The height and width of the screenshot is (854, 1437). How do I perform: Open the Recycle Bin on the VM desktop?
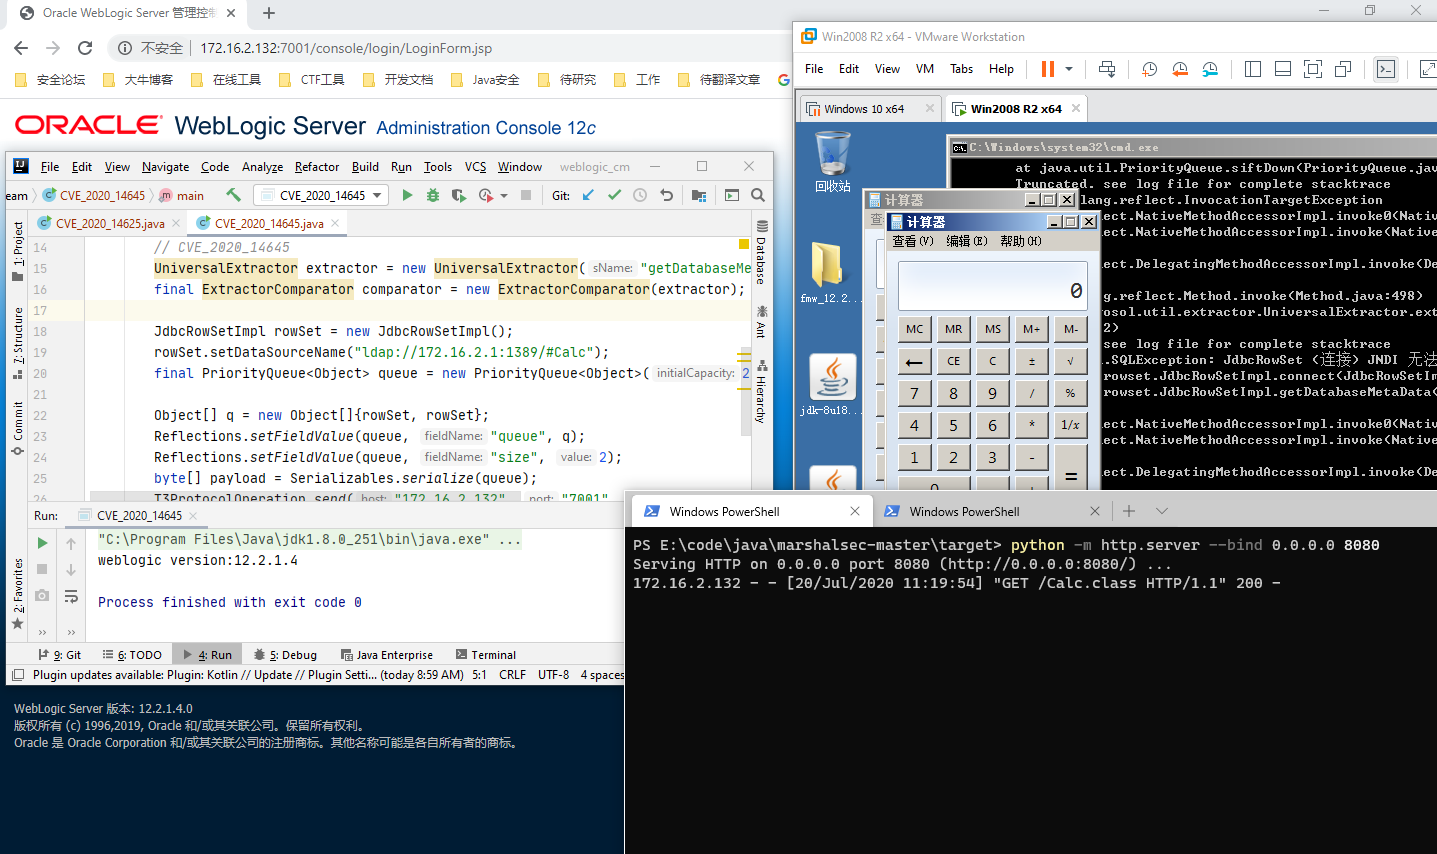pyautogui.click(x=833, y=163)
